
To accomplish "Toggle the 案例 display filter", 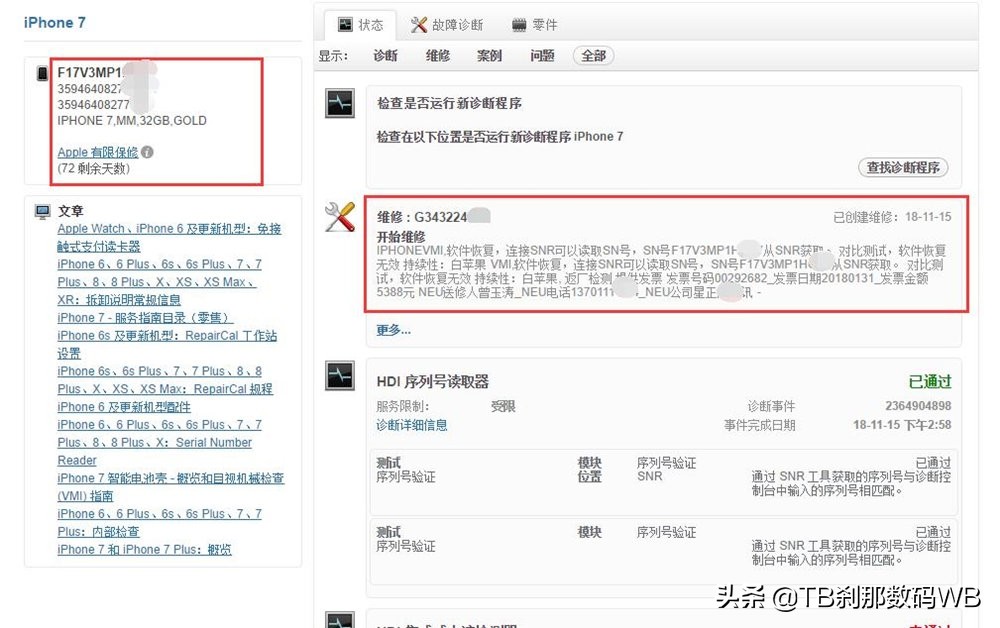I will [x=489, y=56].
